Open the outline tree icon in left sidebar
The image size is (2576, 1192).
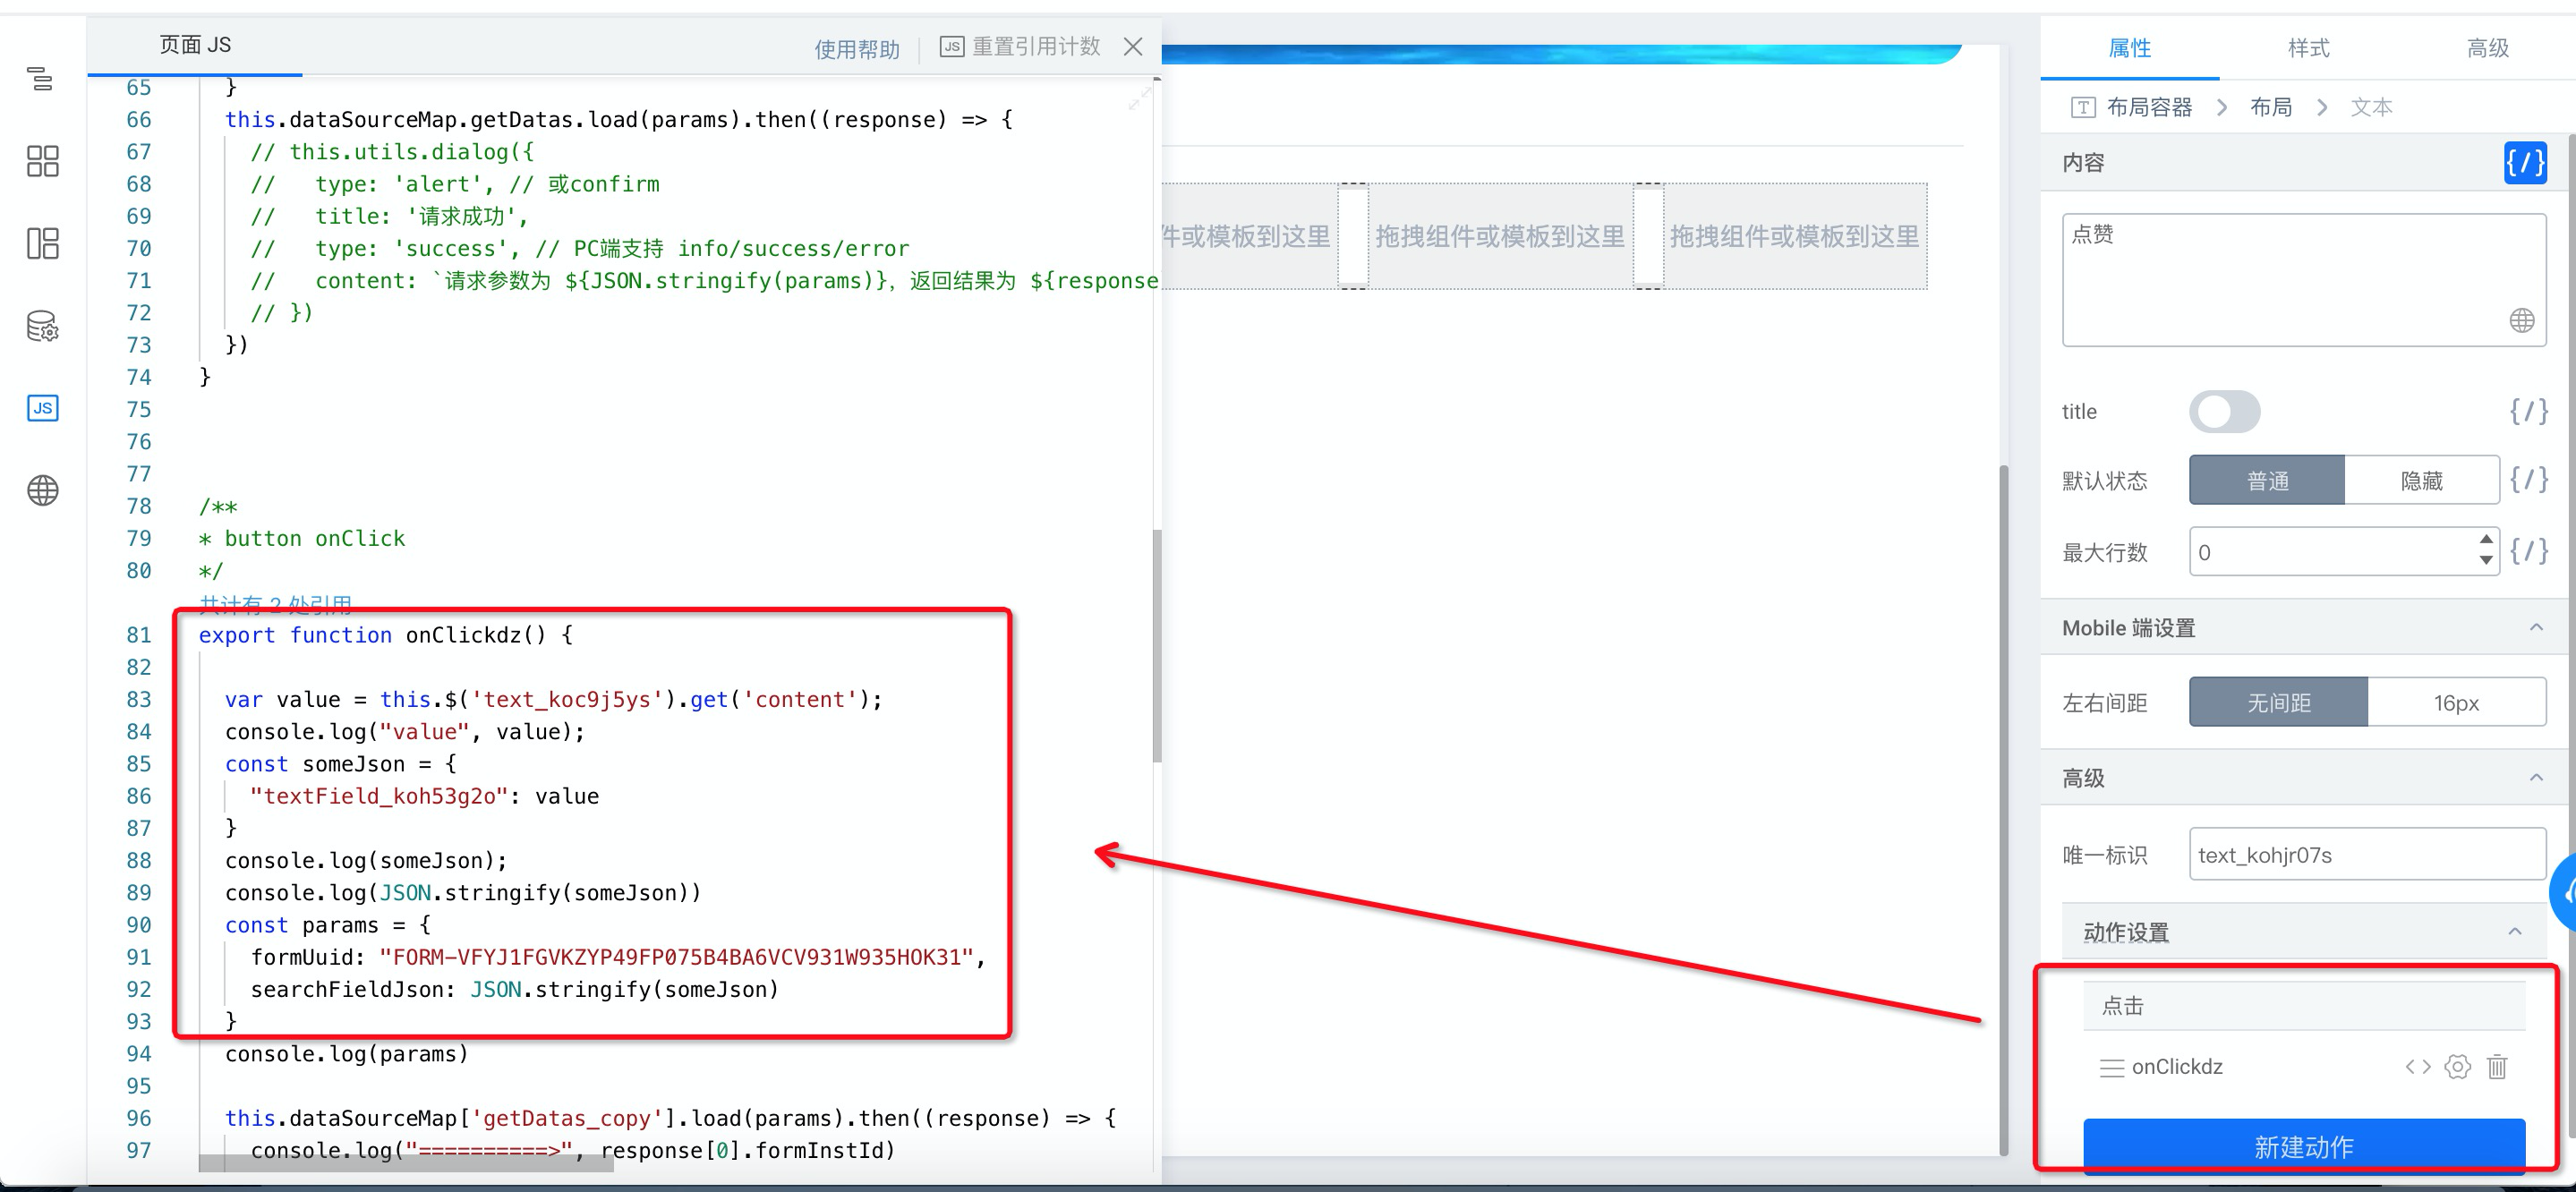coord(41,79)
